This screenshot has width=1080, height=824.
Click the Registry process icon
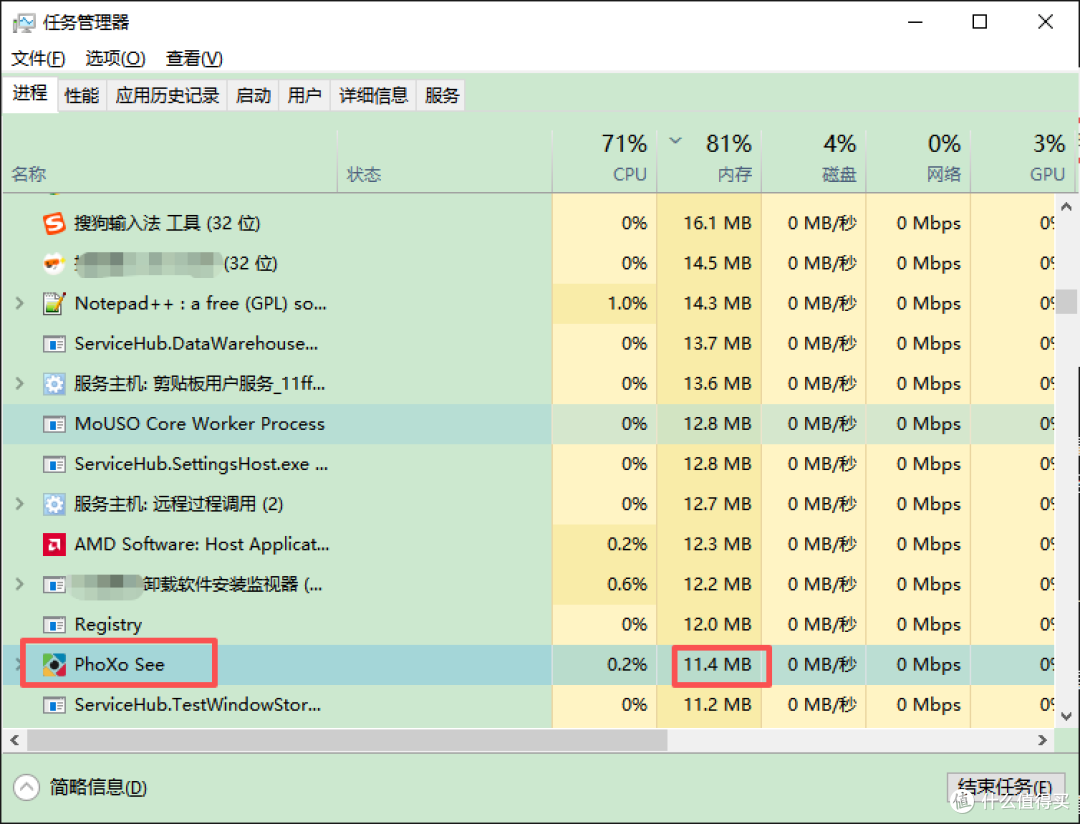[x=54, y=625]
